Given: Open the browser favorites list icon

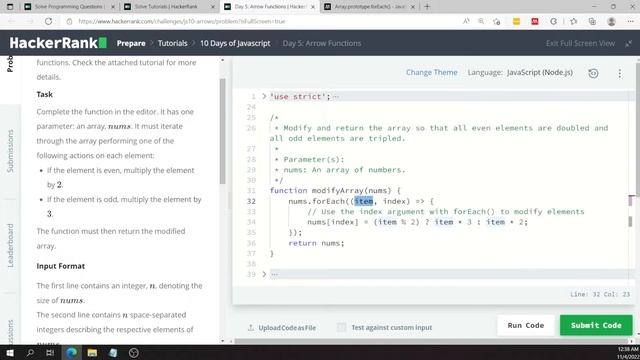Looking at the screenshot, I should pos(573,21).
